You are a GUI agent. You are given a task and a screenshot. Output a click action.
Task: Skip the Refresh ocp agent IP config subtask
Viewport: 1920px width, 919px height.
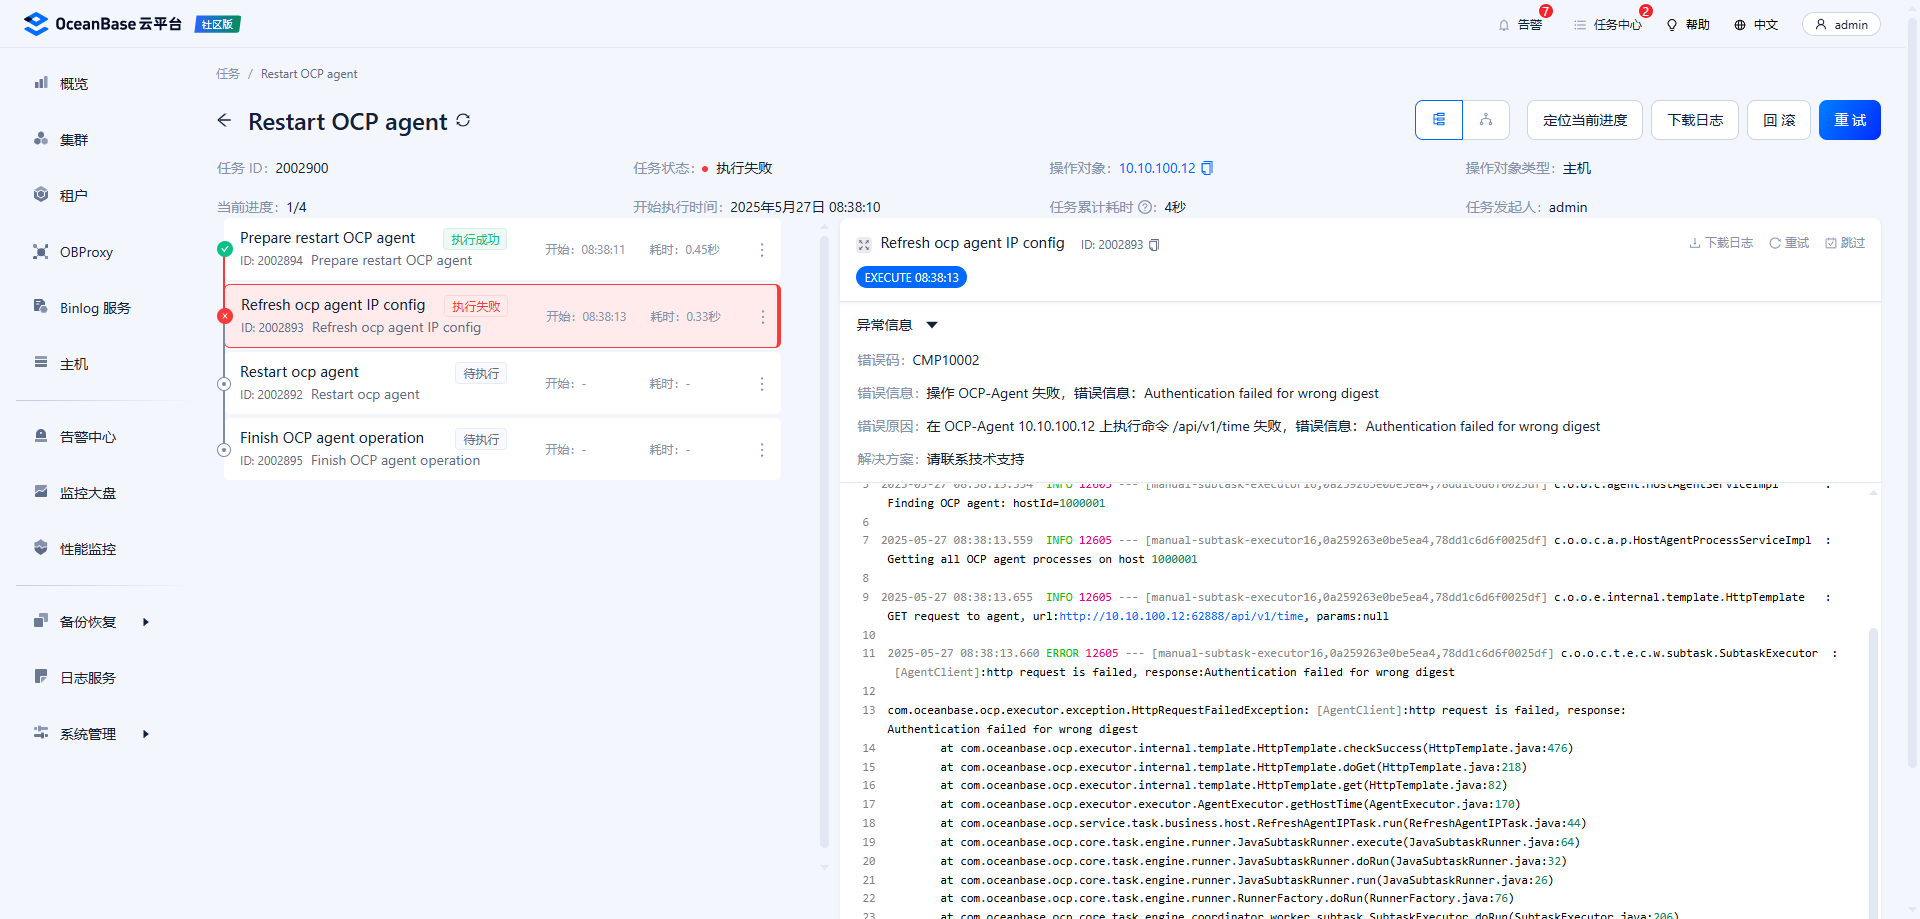click(1845, 243)
